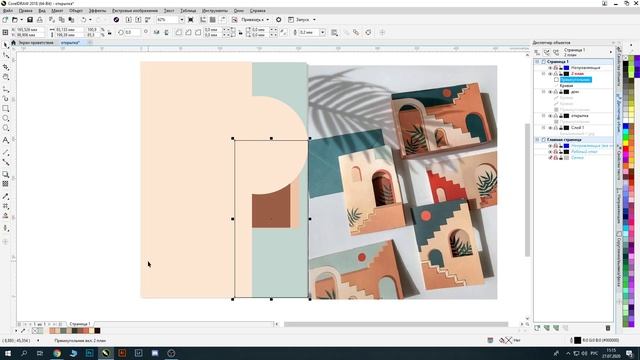This screenshot has width=640, height=360.
Task: Select the Color Eyedropper tool in the toolbox
Action: point(6,196)
